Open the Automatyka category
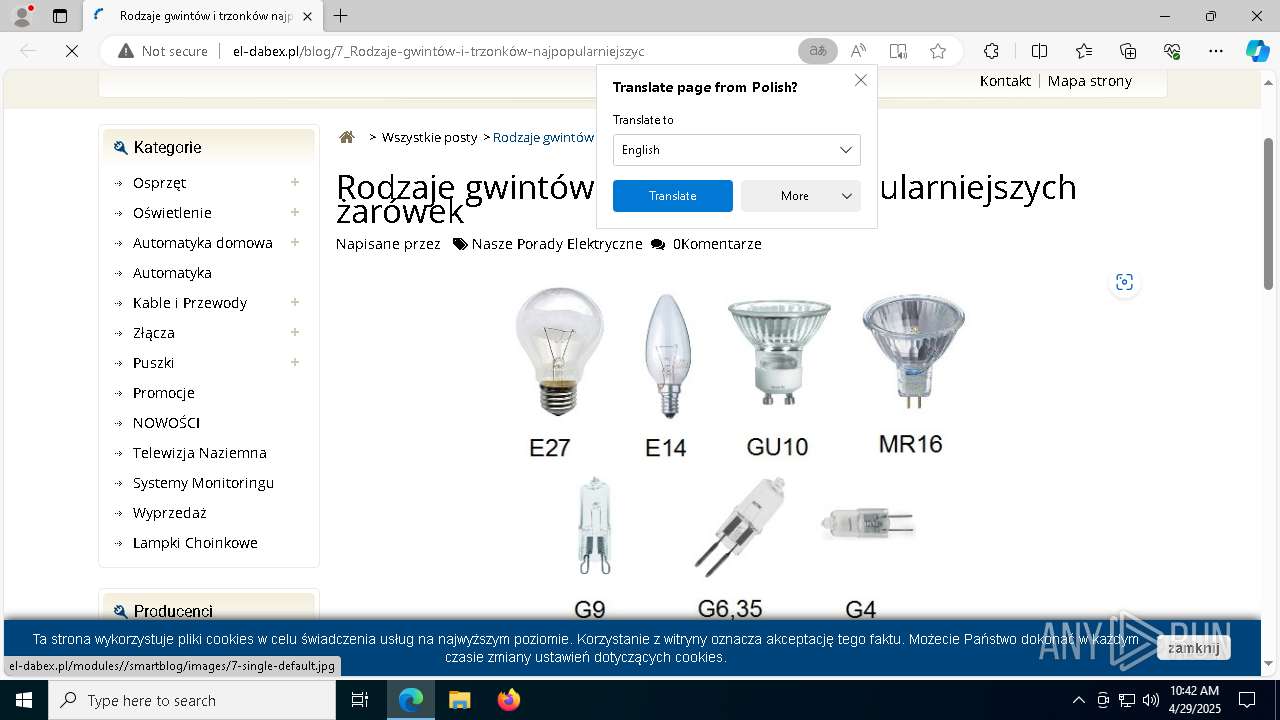Image resolution: width=1280 pixels, height=720 pixels. click(172, 273)
